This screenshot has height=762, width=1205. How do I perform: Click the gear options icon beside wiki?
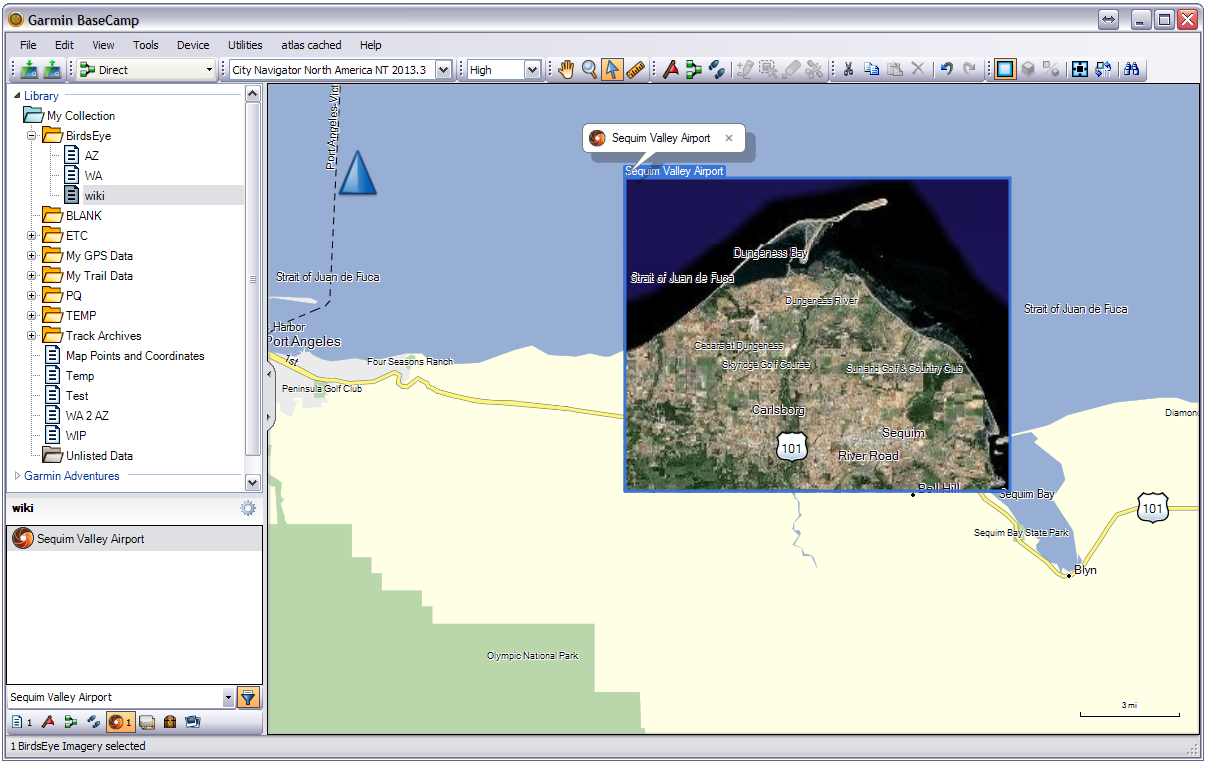248,508
